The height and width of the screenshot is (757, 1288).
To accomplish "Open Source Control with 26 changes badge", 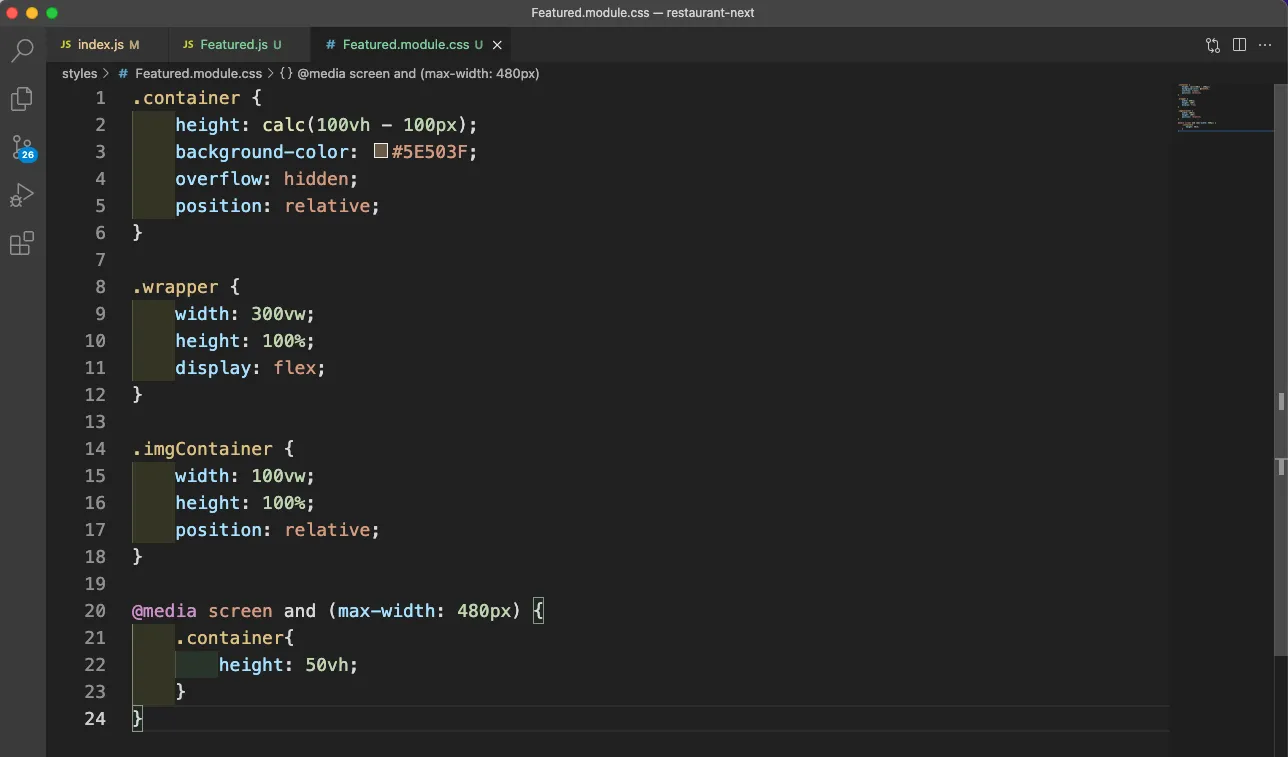I will (22, 148).
